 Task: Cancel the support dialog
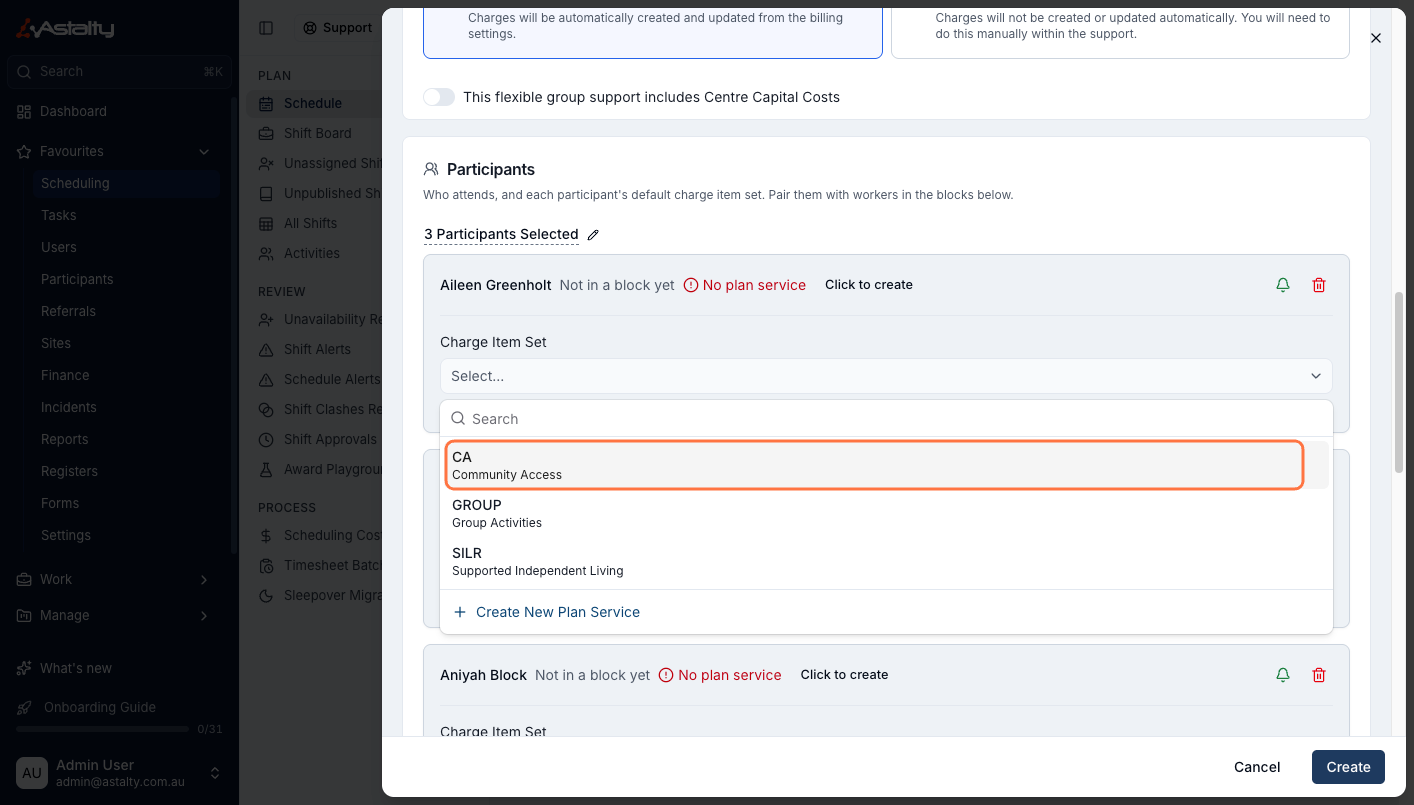point(1257,767)
